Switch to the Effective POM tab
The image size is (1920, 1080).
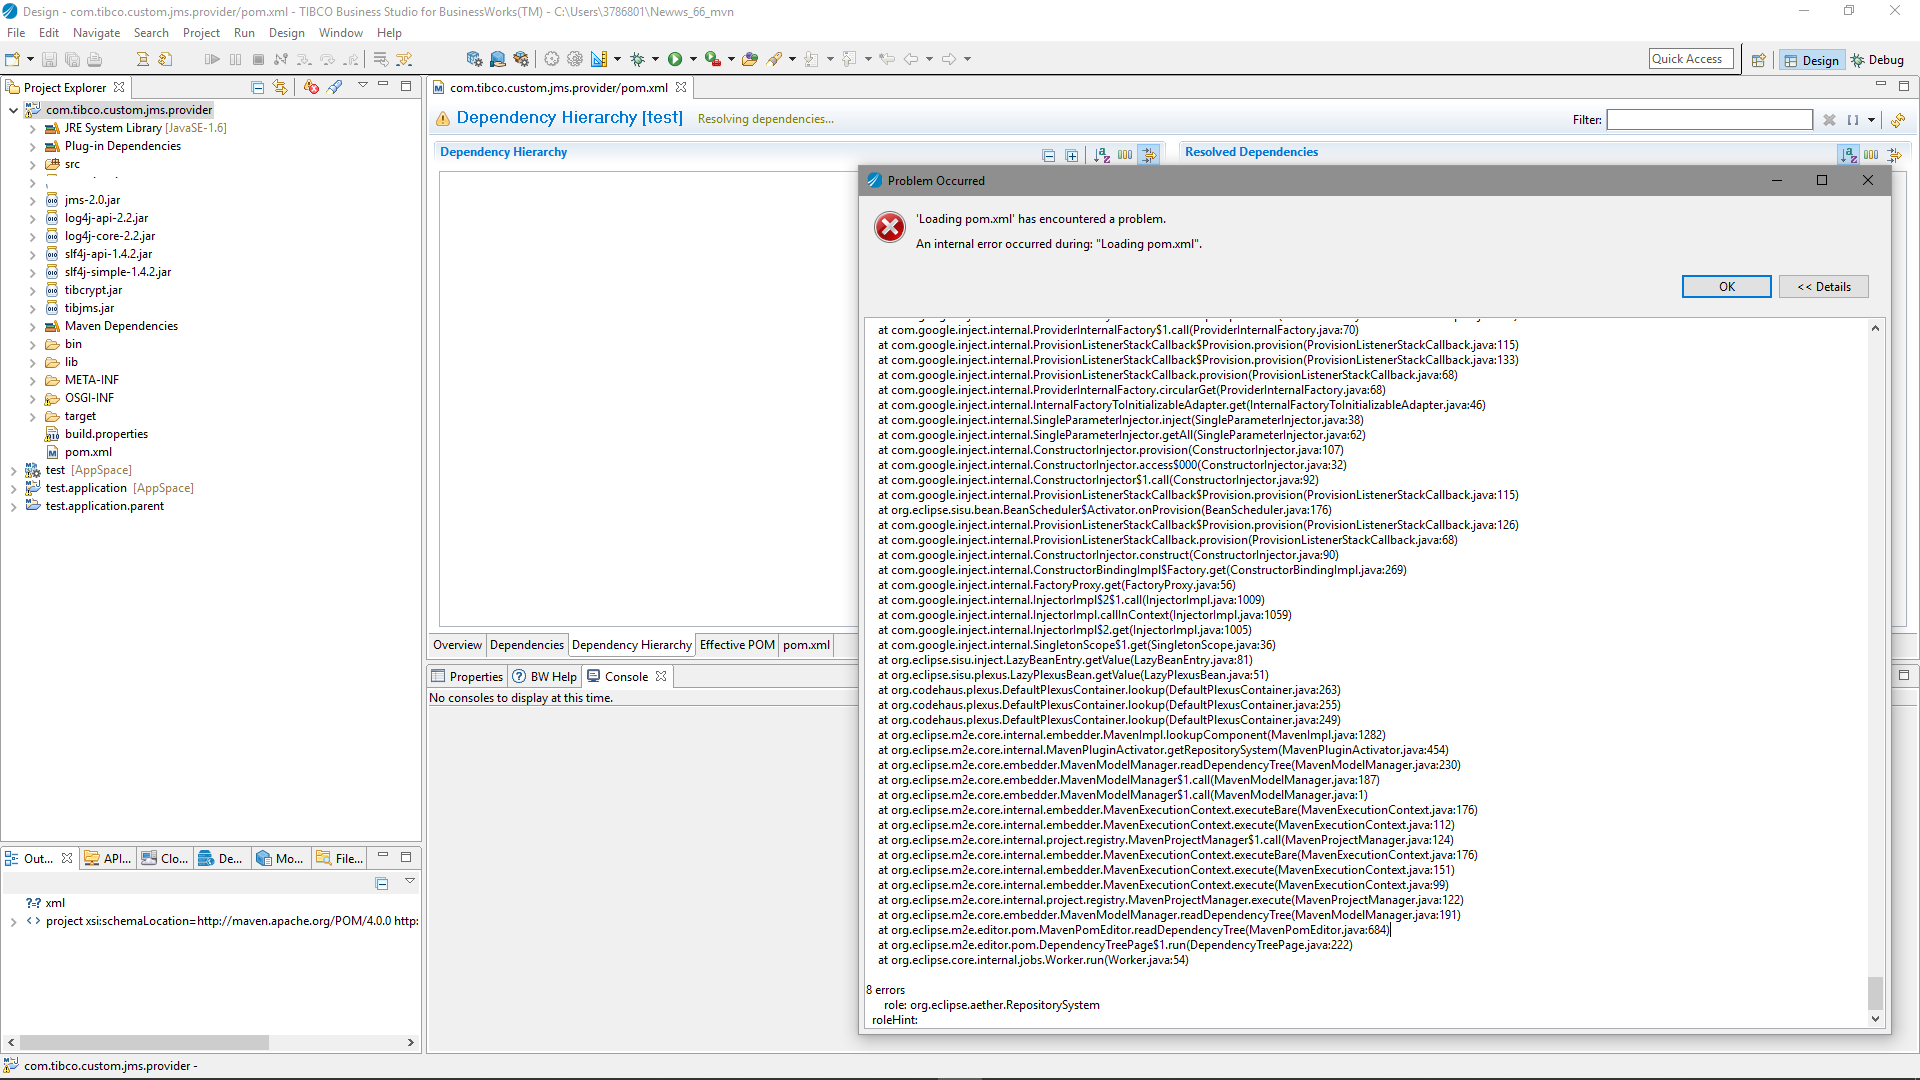click(x=737, y=645)
